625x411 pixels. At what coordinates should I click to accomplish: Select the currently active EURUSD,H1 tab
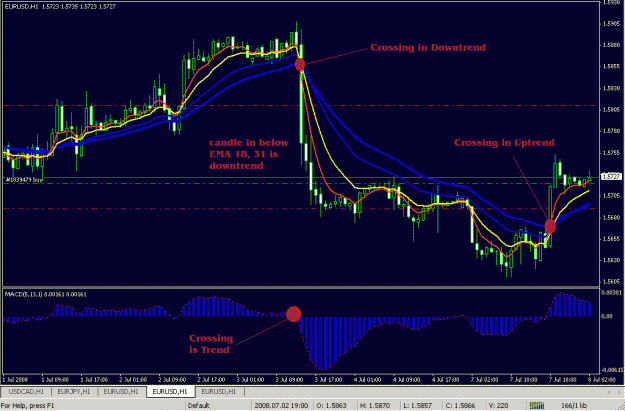[170, 392]
